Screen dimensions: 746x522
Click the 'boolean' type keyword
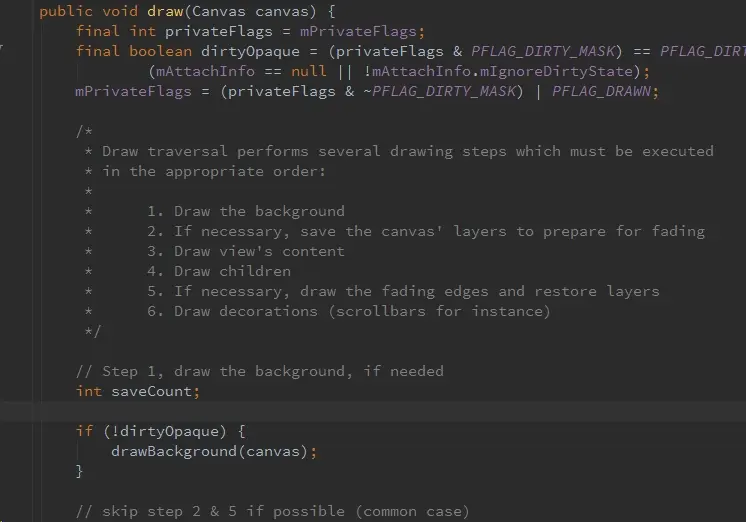click(x=160, y=51)
